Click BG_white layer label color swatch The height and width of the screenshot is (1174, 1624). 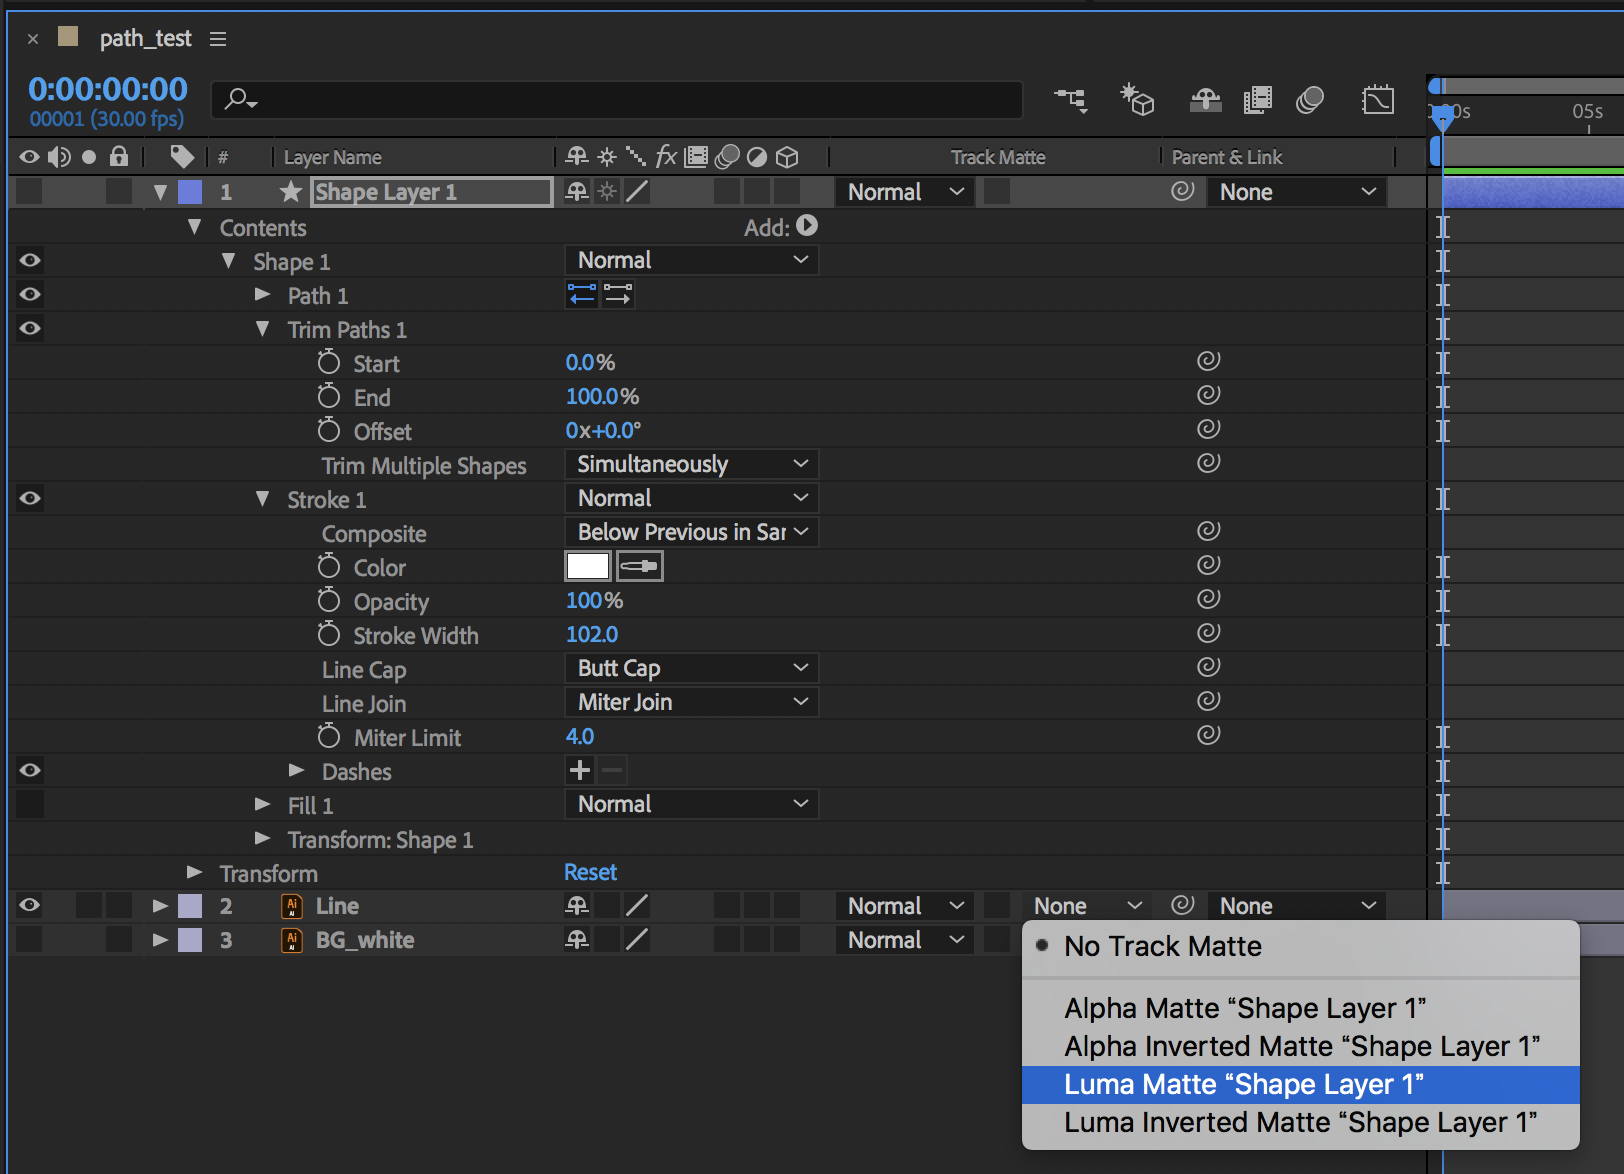pos(190,940)
